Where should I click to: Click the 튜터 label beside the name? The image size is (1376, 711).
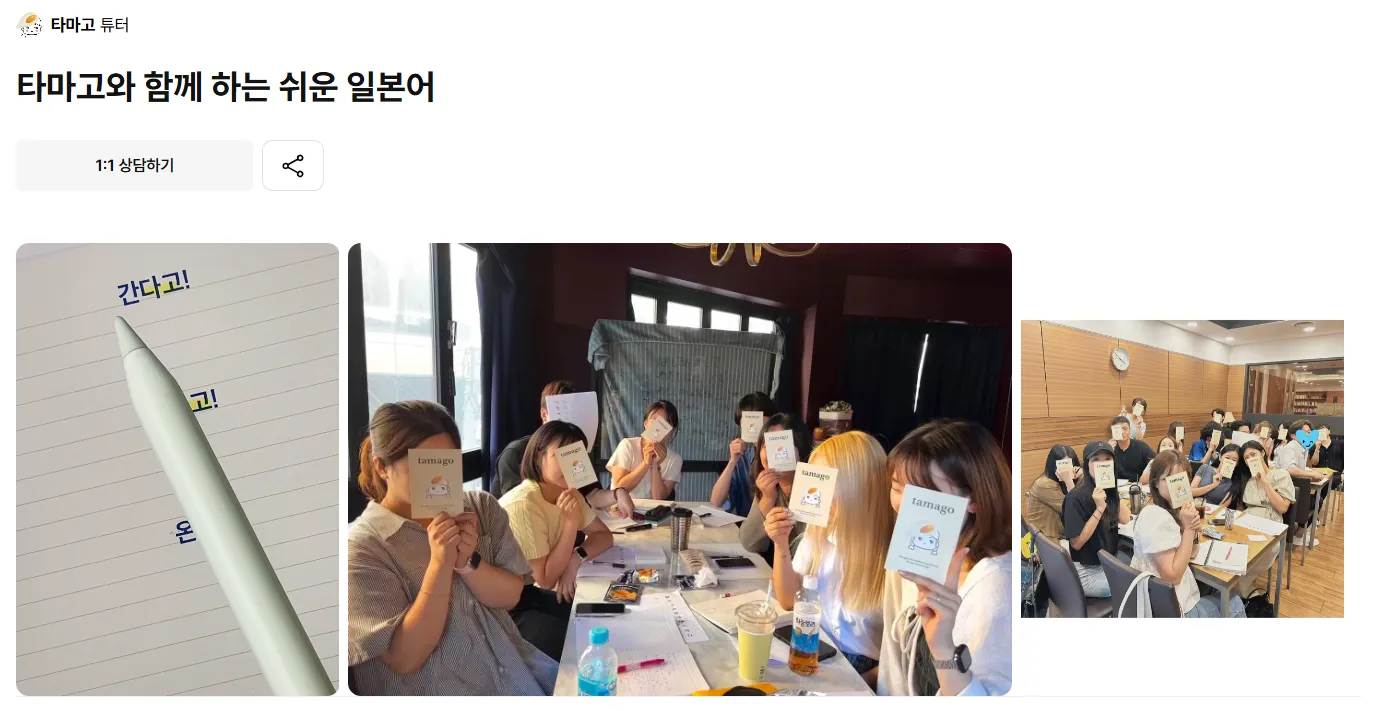click(114, 25)
